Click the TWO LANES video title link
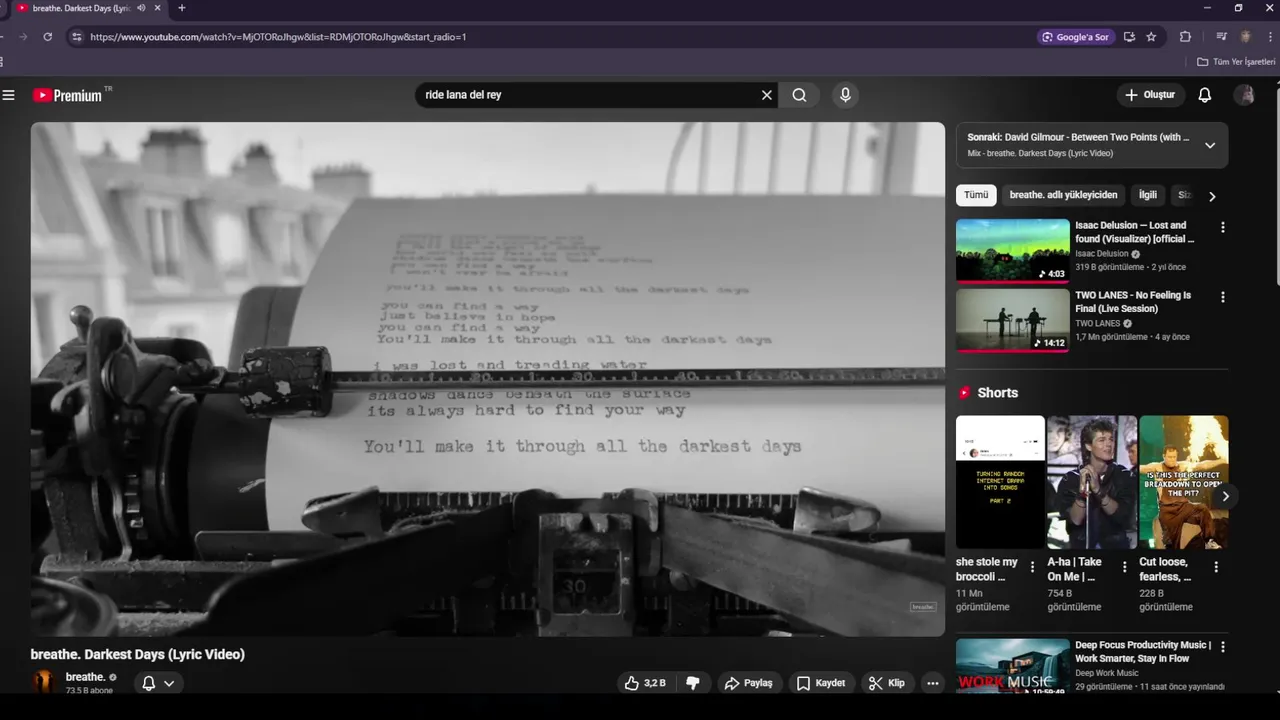Viewport: 1280px width, 720px height. pyautogui.click(x=1133, y=302)
